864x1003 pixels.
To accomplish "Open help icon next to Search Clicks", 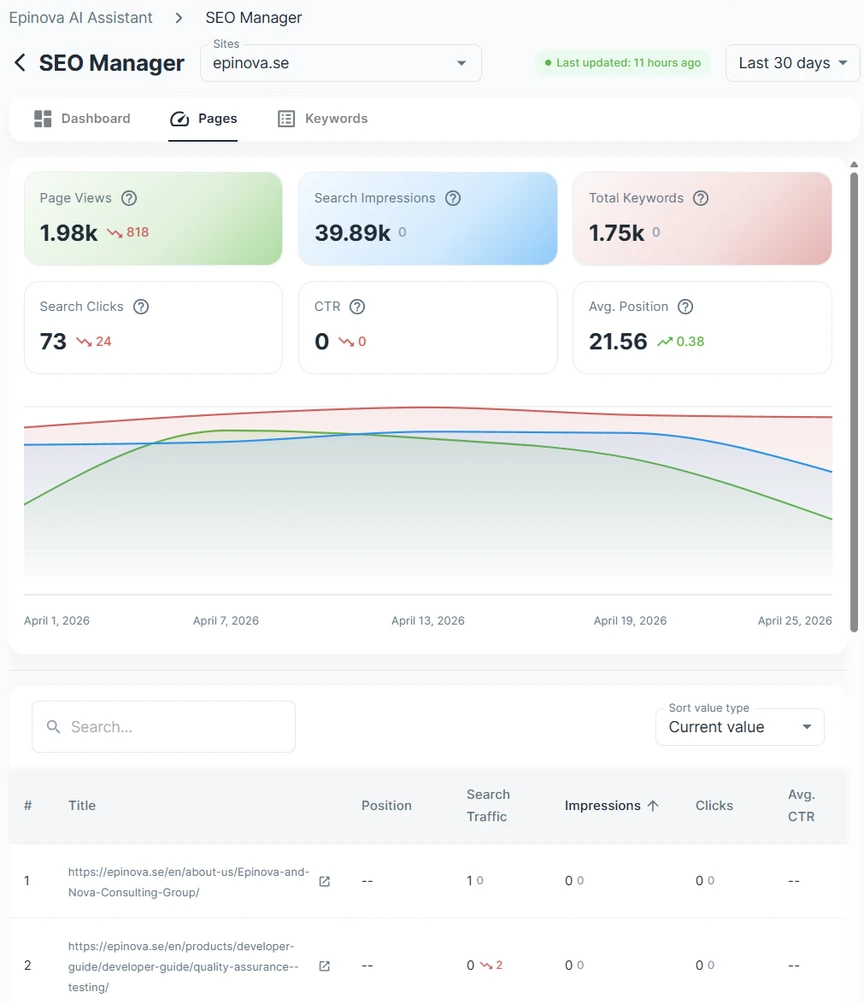I will 141,307.
